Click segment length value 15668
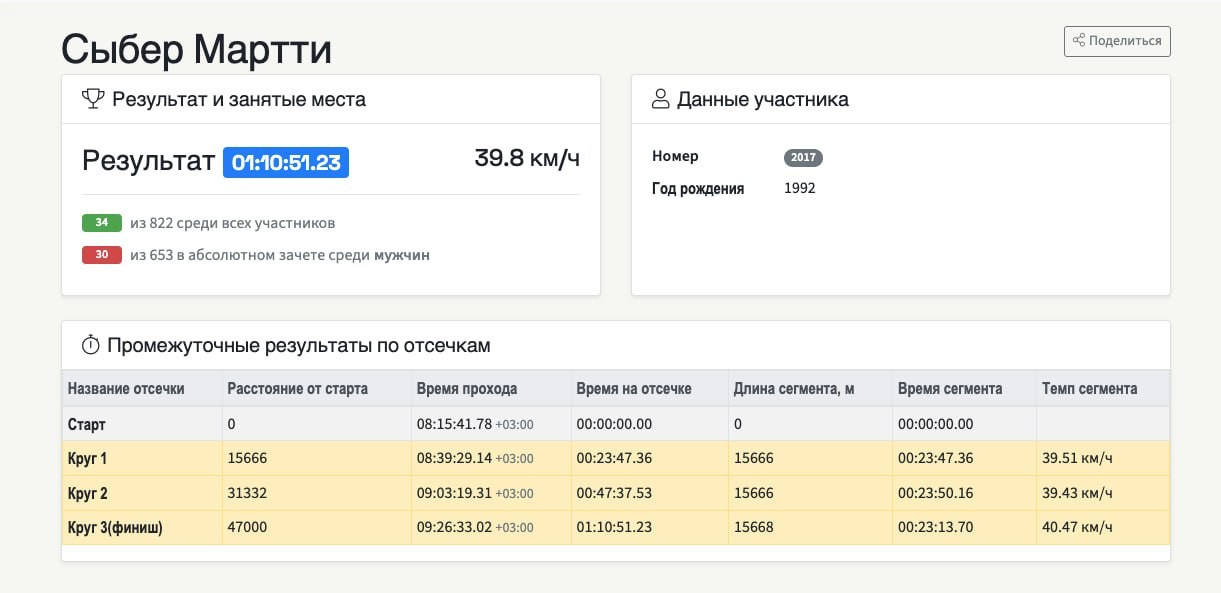The width and height of the screenshot is (1221, 593). tap(753, 528)
